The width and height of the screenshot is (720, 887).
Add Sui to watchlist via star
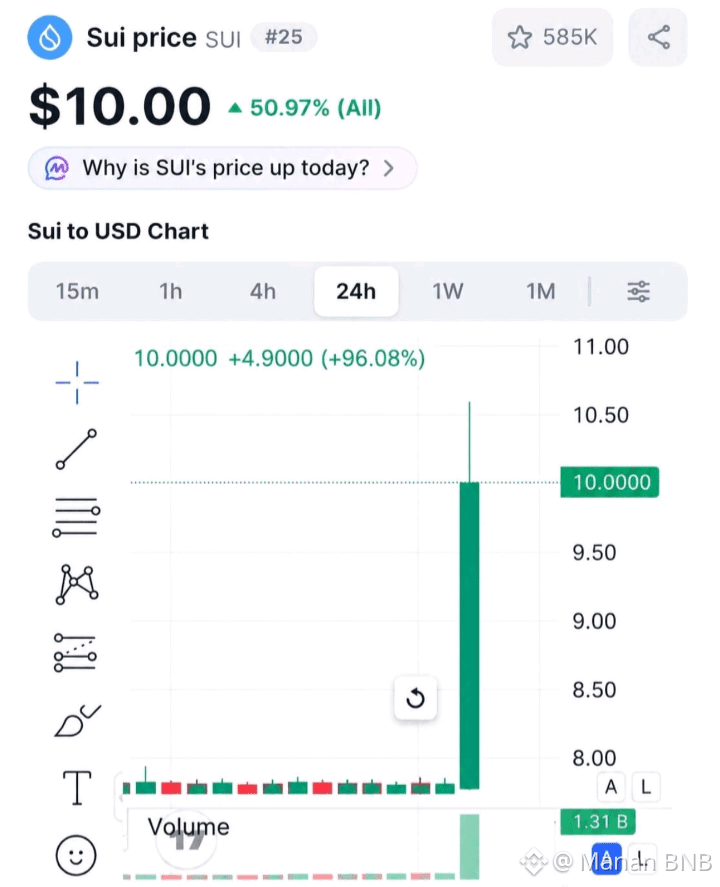coord(553,37)
